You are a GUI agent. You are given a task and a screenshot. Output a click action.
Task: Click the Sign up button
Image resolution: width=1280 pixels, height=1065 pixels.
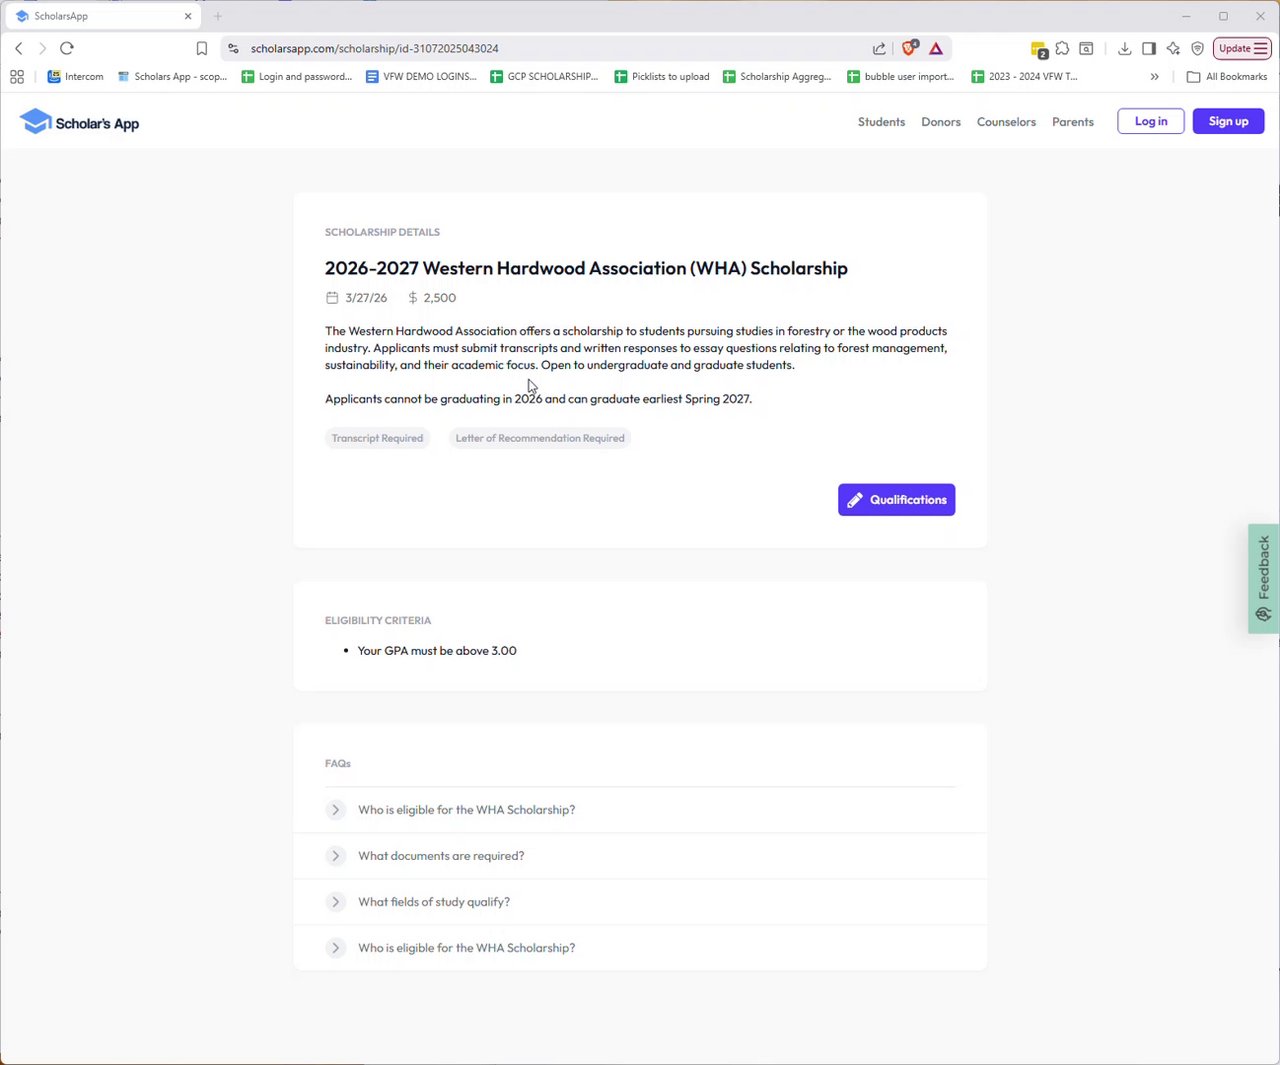point(1228,121)
